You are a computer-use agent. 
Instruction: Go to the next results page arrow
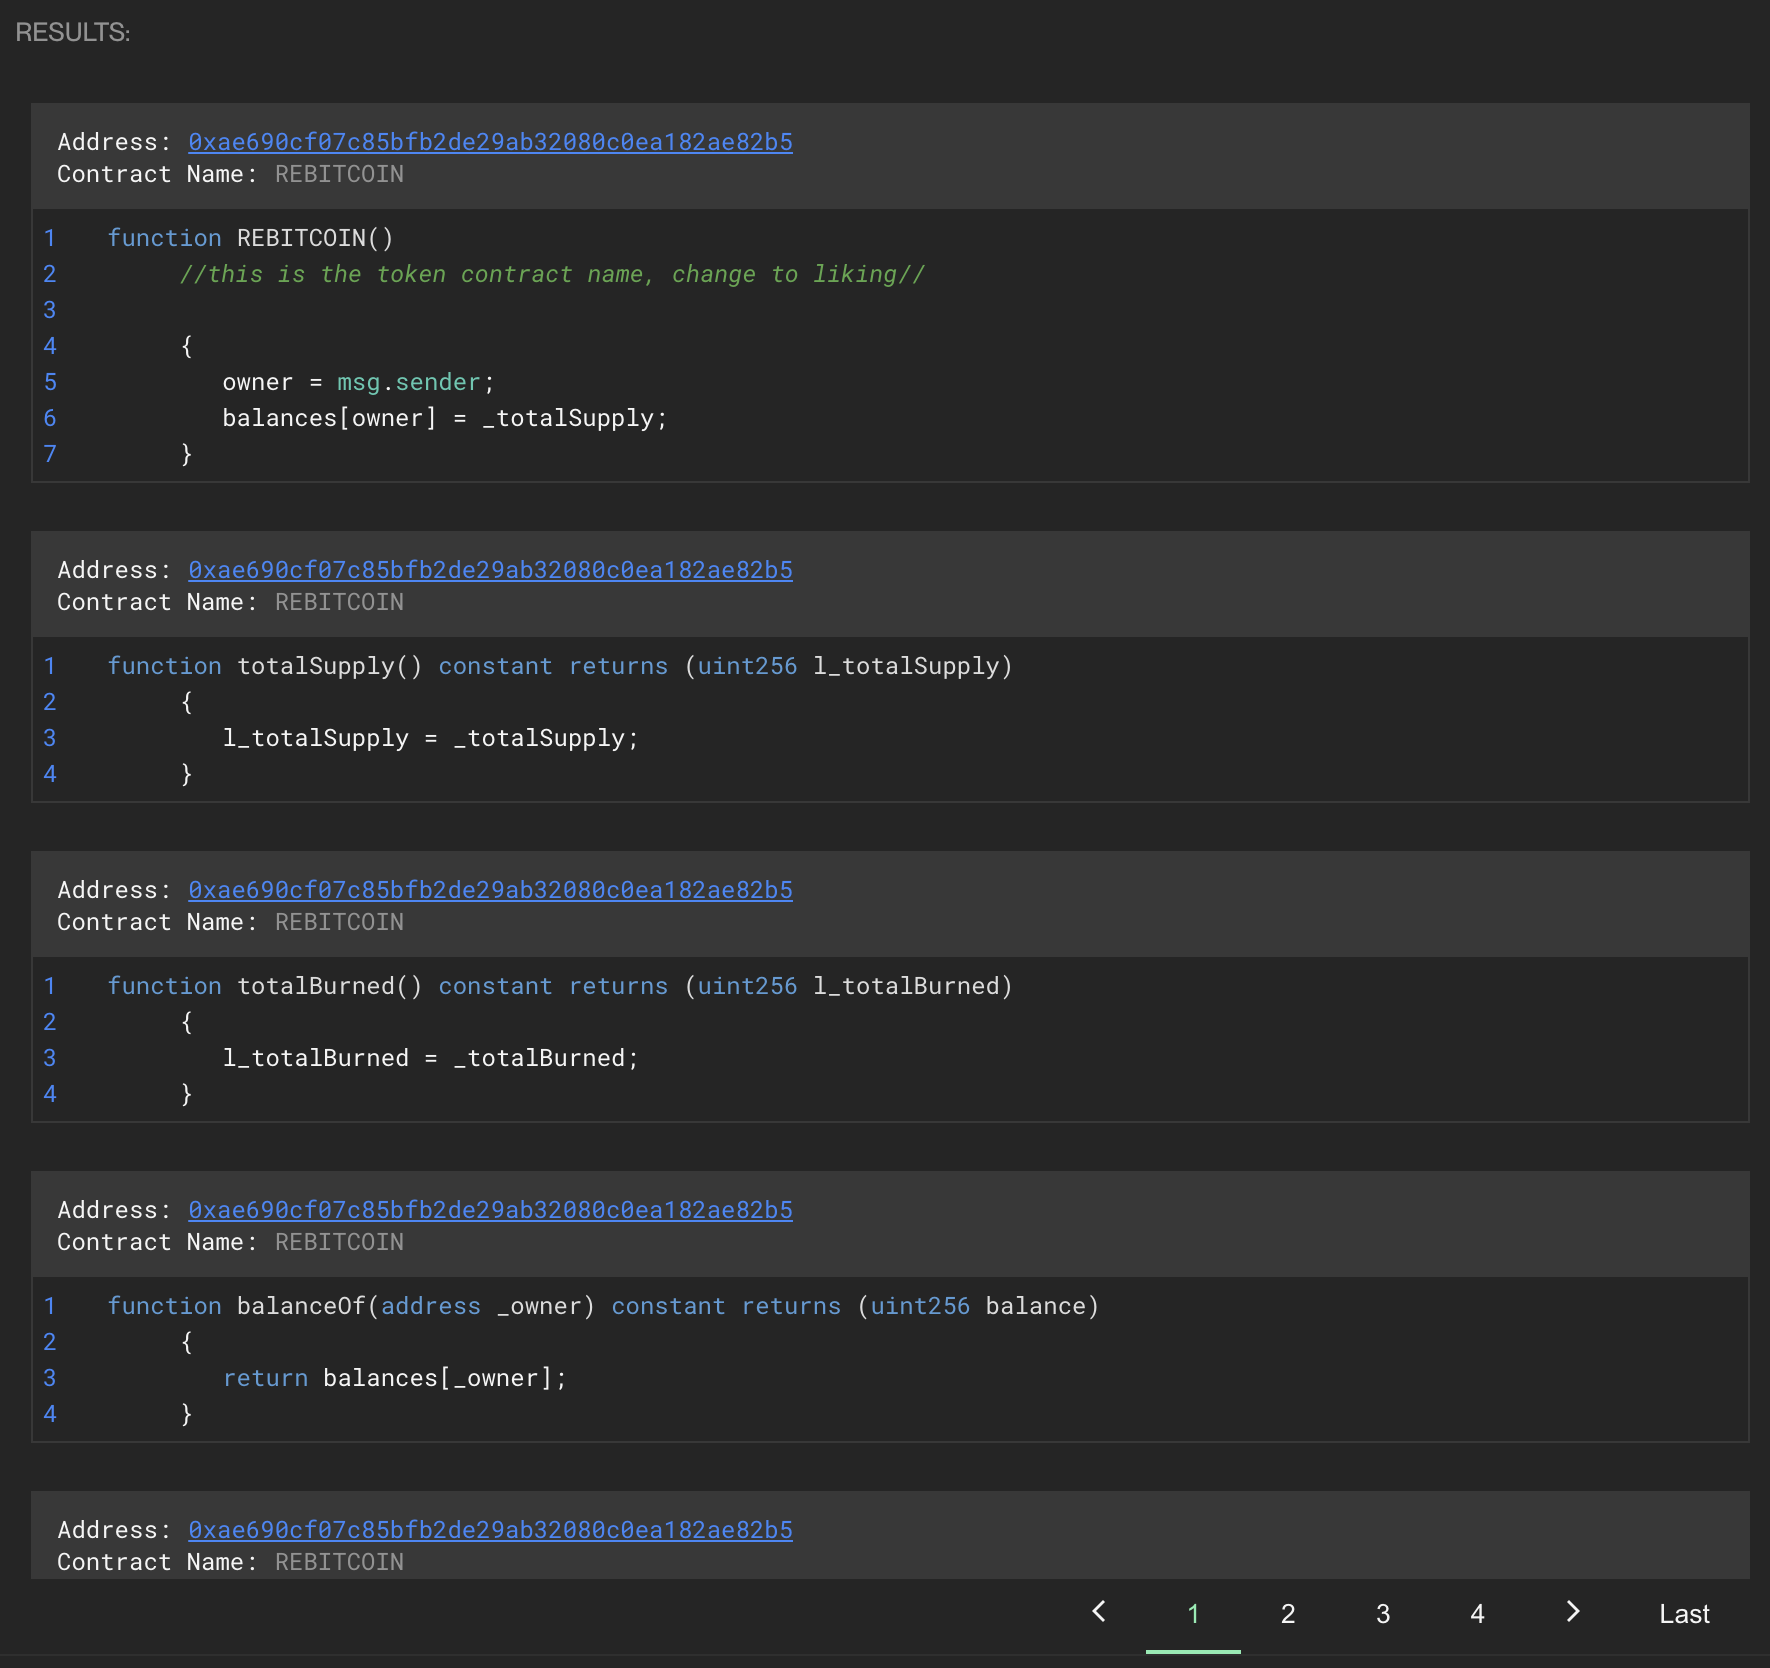pyautogui.click(x=1572, y=1612)
